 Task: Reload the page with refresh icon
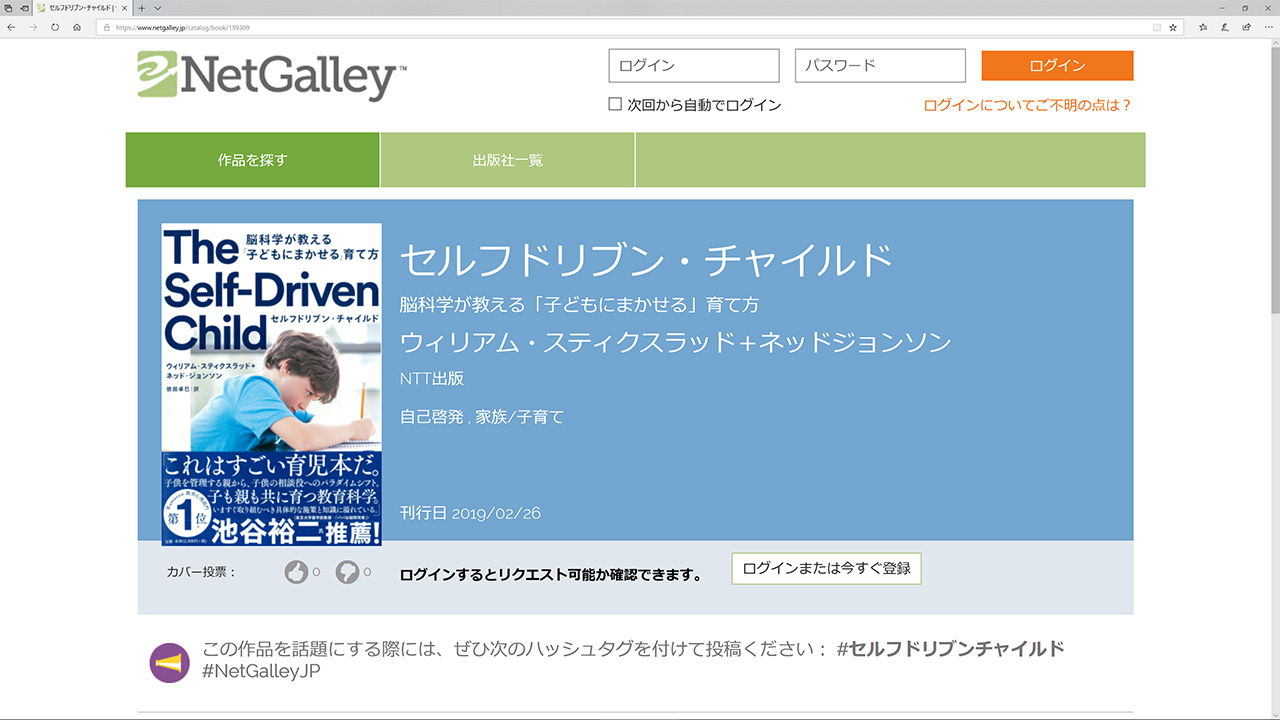(55, 27)
